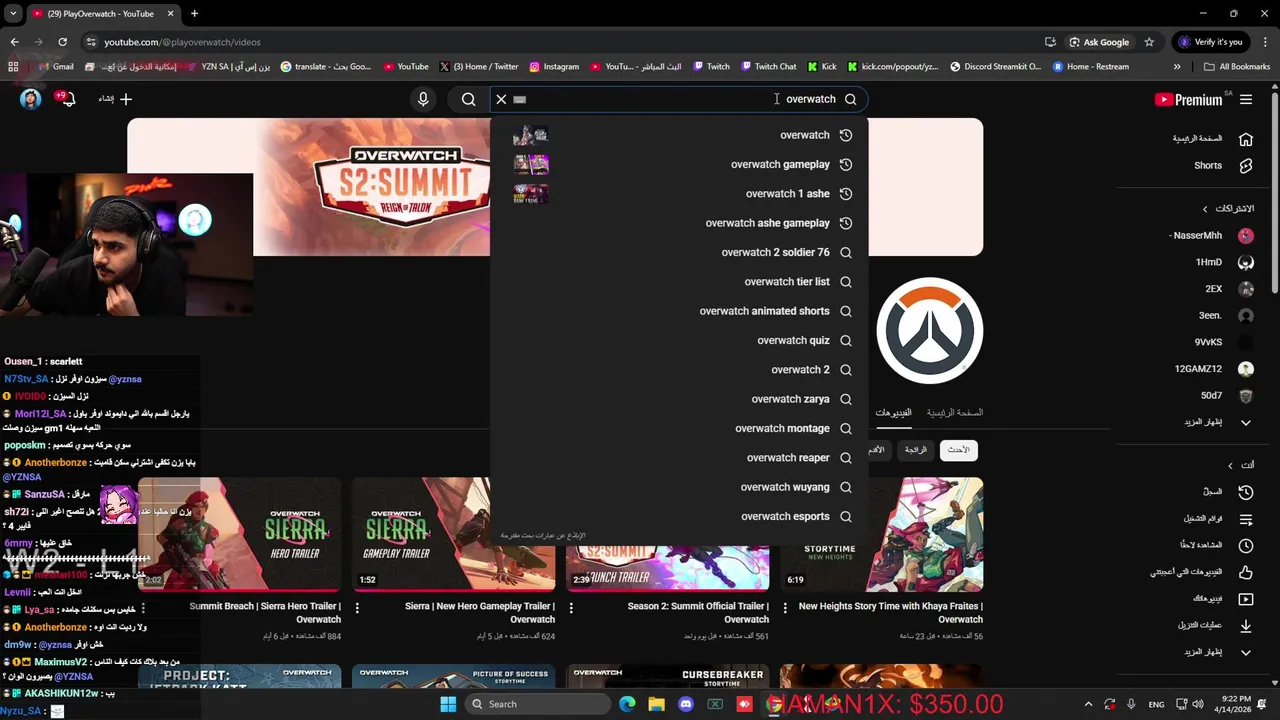Screen dimensions: 1280x720
Task: Select suggestion 'overwatch gameplay'
Action: coord(679,164)
